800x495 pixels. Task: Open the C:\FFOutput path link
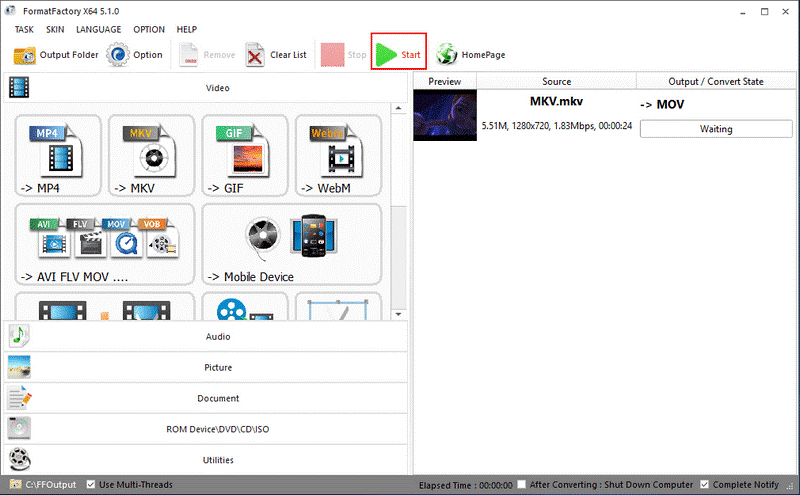click(51, 484)
